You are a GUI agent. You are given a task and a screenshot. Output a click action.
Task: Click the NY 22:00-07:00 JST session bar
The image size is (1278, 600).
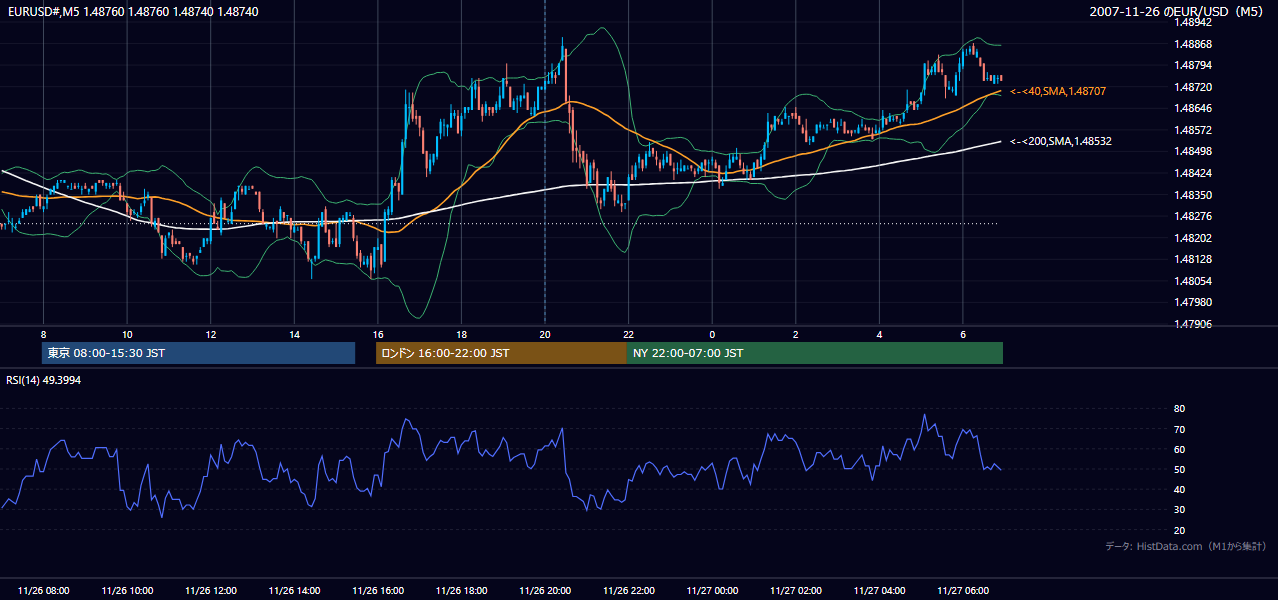tap(815, 353)
